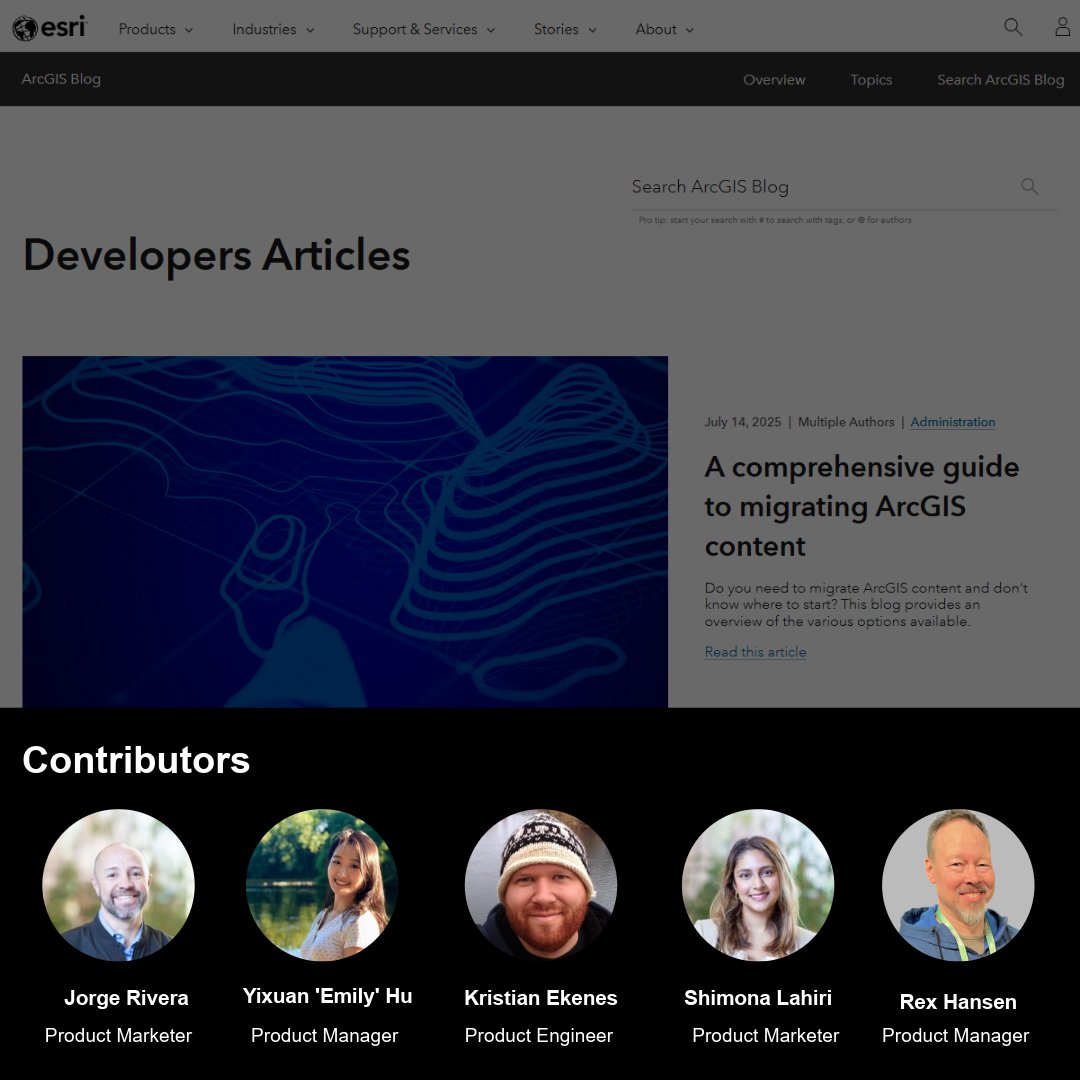Go to ArcGIS Blog home link

pos(61,79)
